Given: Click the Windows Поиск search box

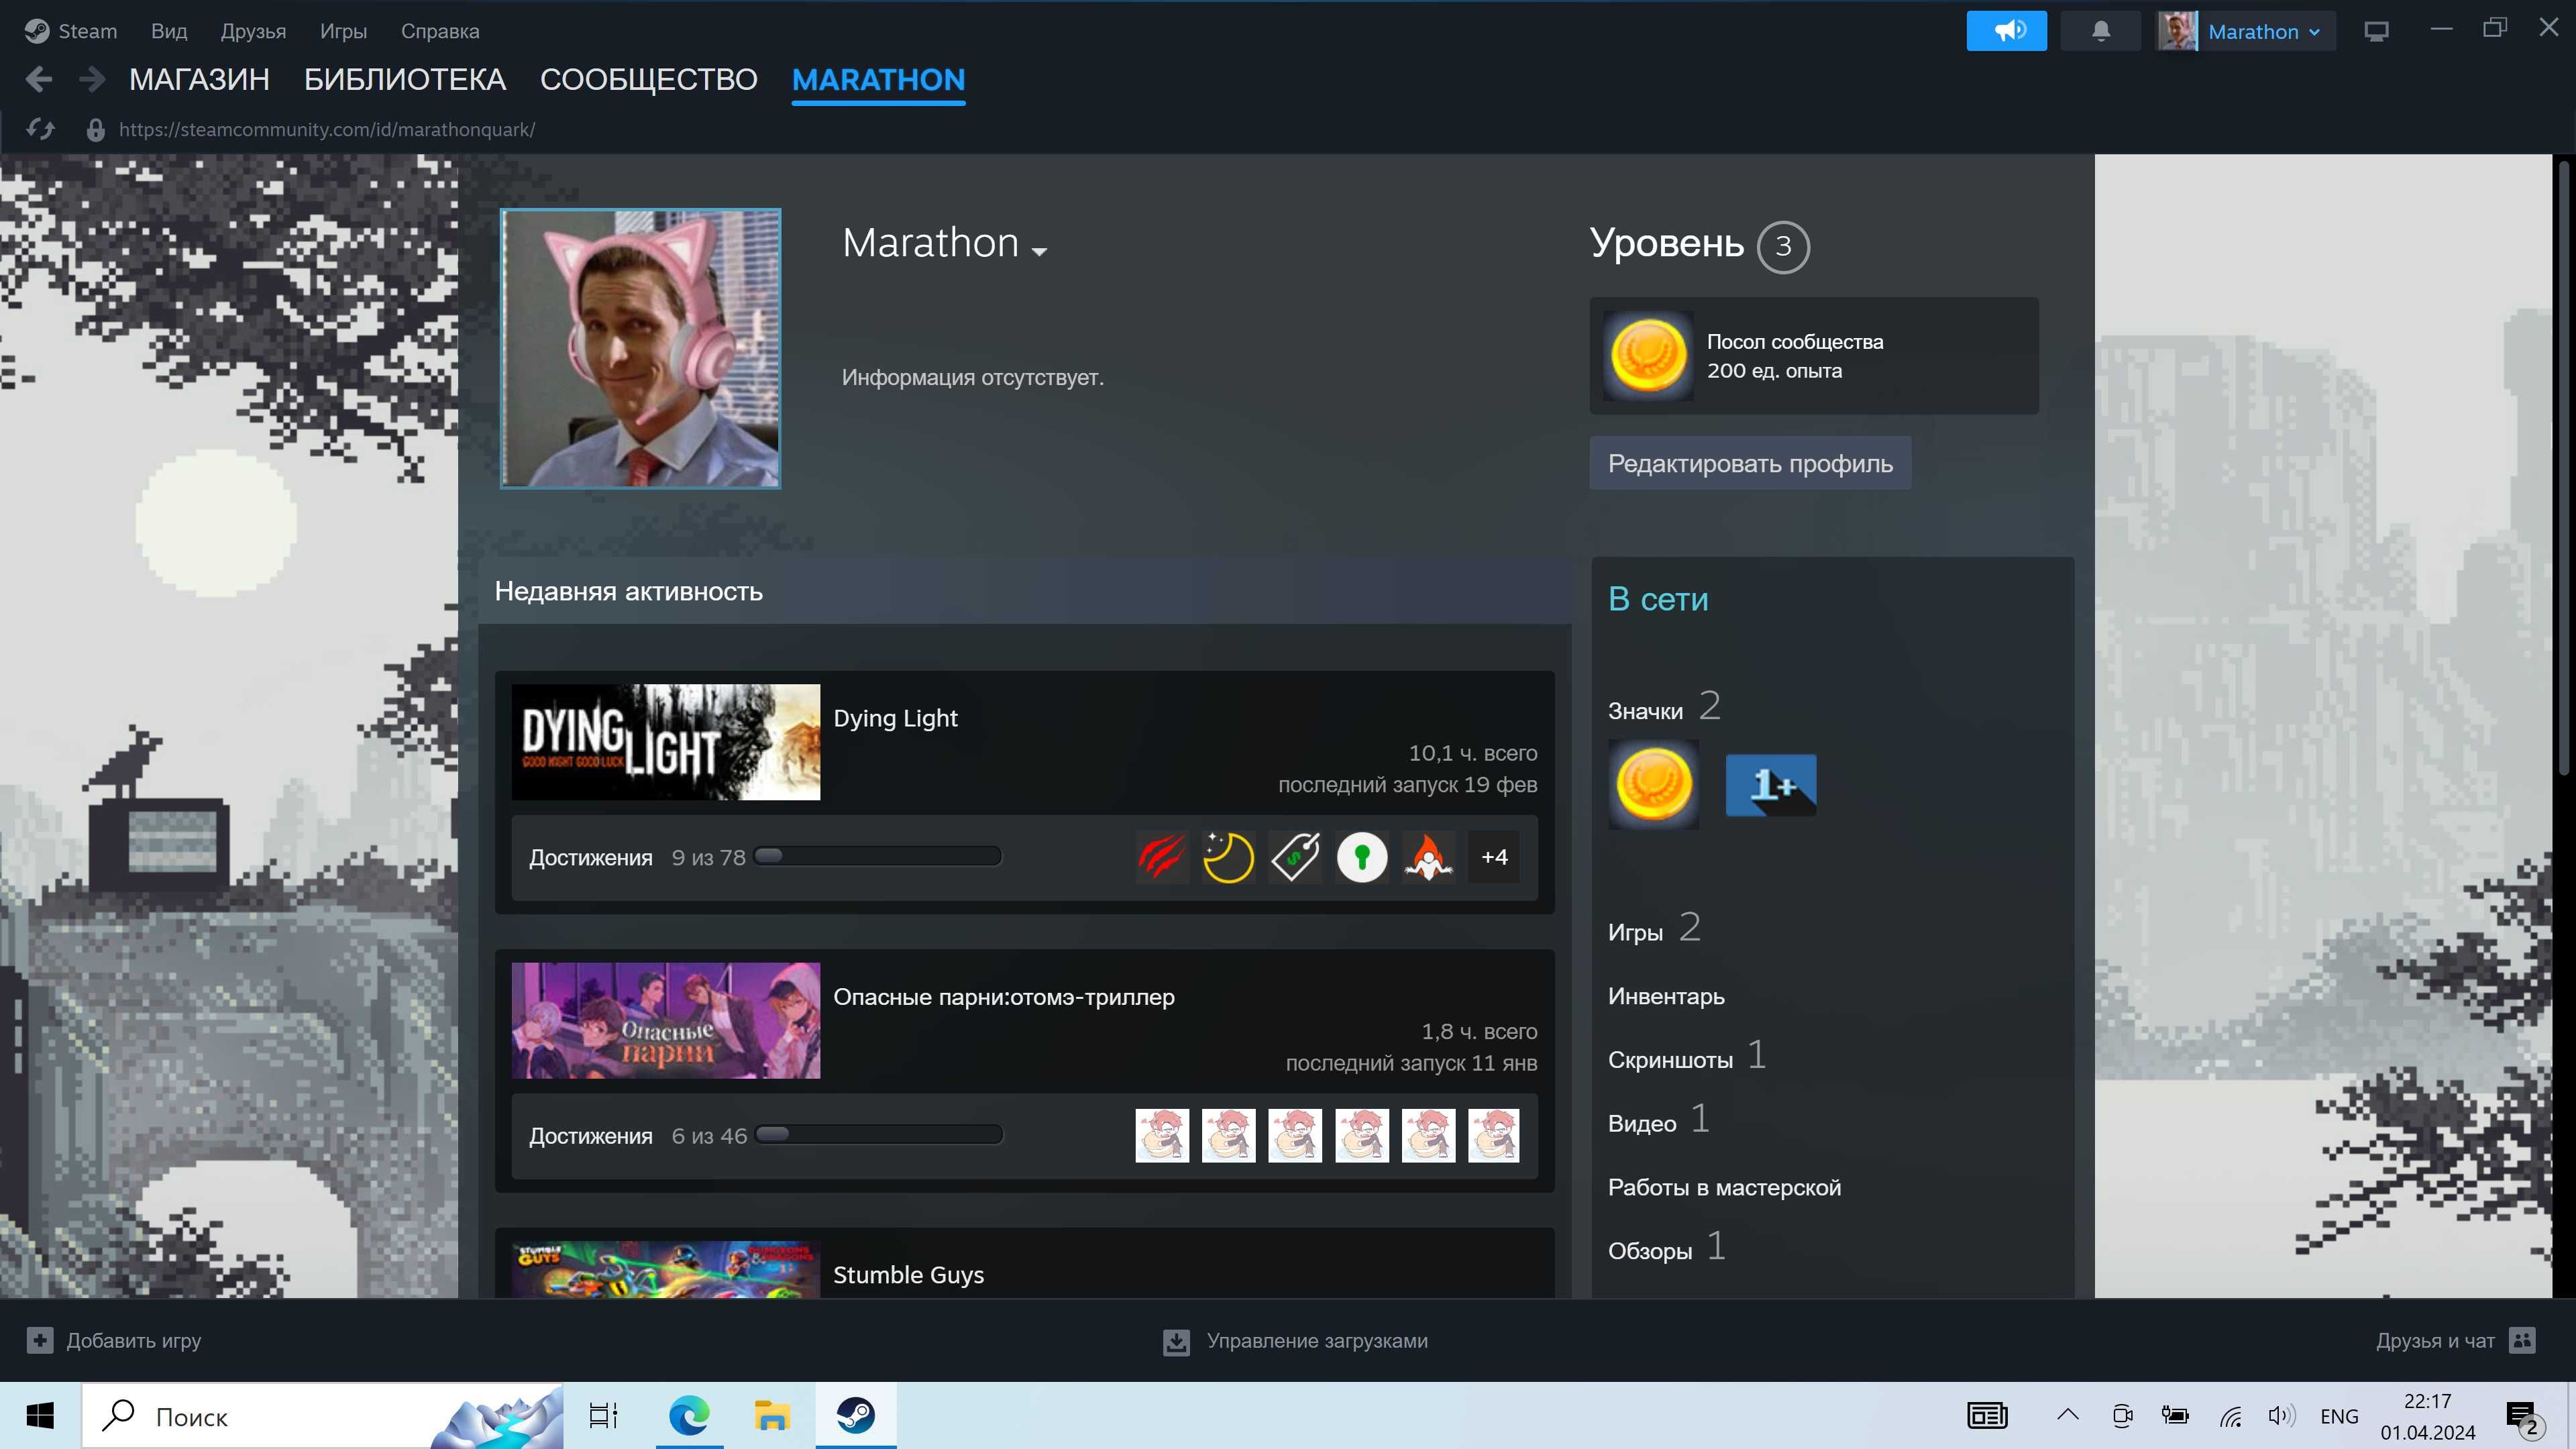Looking at the screenshot, I should pyautogui.click(x=322, y=1416).
